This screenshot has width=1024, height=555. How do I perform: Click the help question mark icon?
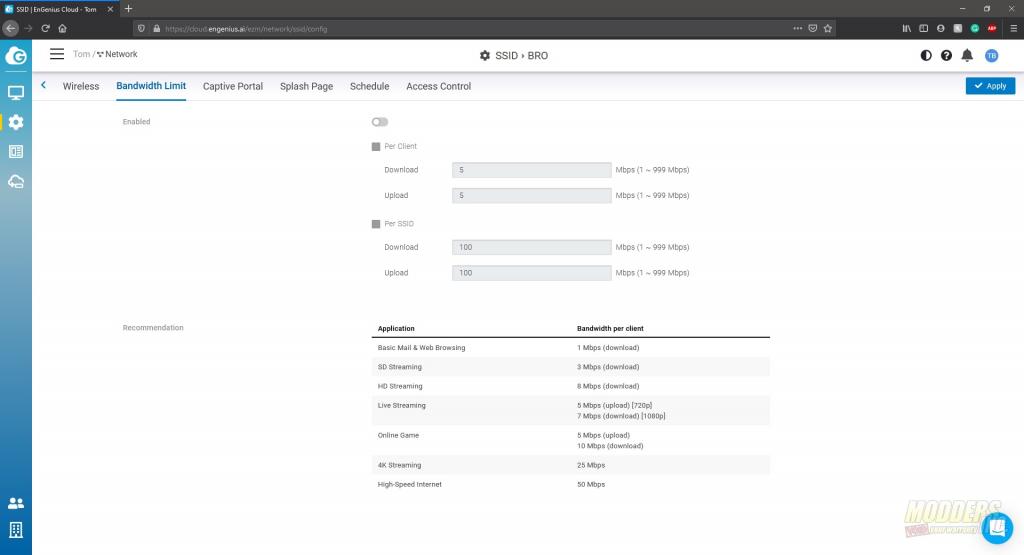[x=946, y=55]
